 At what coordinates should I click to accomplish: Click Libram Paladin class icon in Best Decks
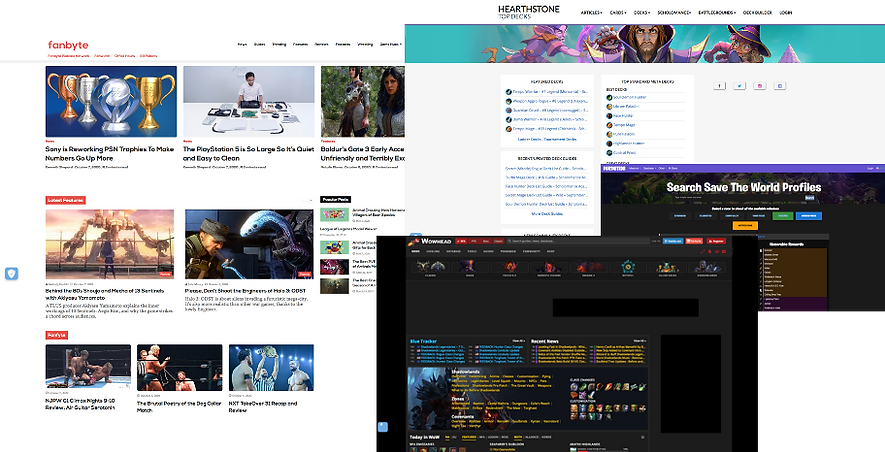point(610,106)
